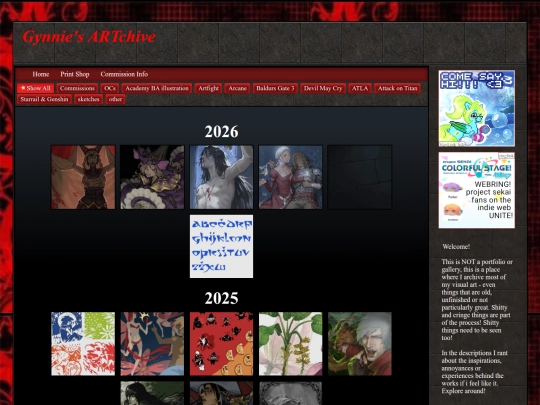Open 2026 red-curtain horned figure artwork
The width and height of the screenshot is (540, 405).
click(x=83, y=177)
